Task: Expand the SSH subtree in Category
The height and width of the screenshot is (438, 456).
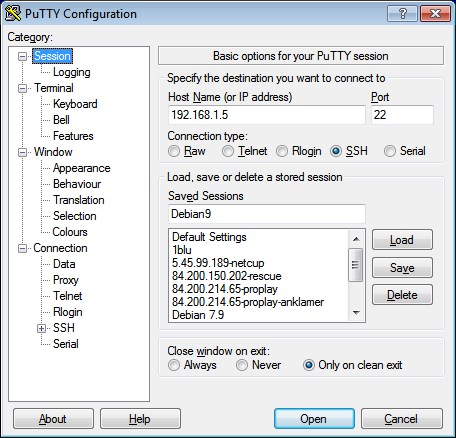Action: pyautogui.click(x=41, y=328)
